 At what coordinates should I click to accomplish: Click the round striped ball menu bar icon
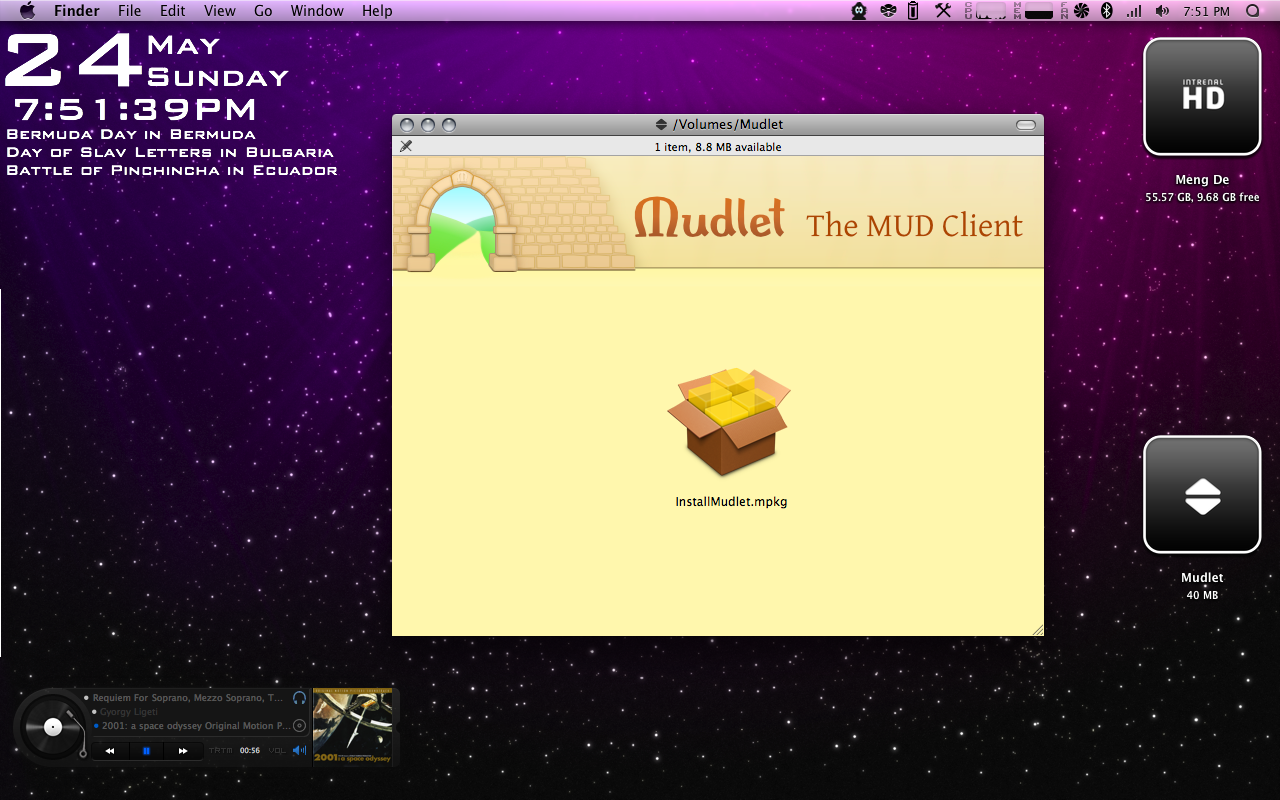tap(887, 11)
